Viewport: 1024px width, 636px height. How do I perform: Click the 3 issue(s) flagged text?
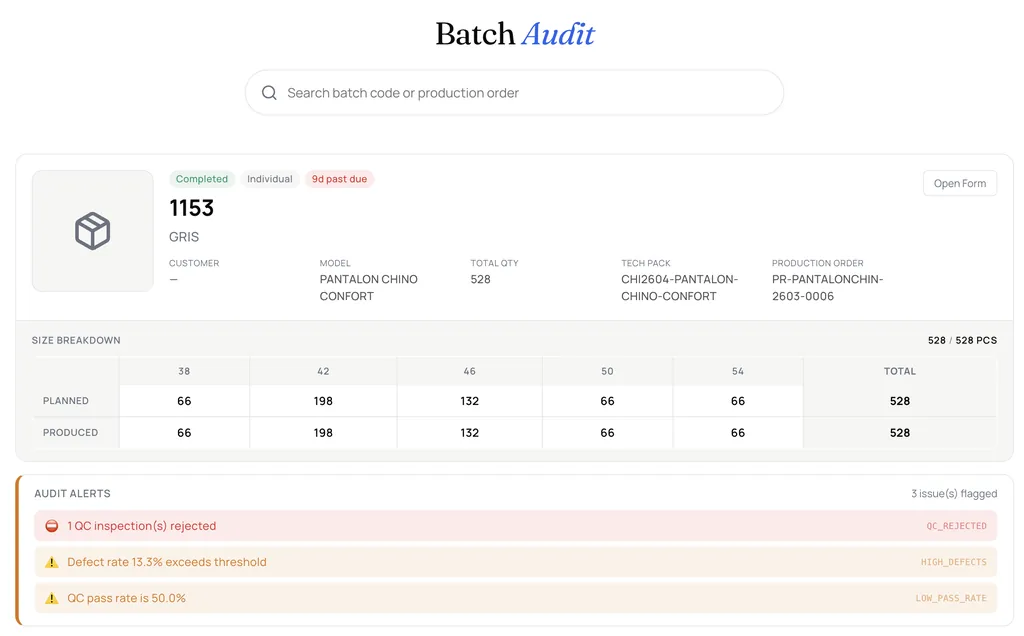pyautogui.click(x=954, y=494)
